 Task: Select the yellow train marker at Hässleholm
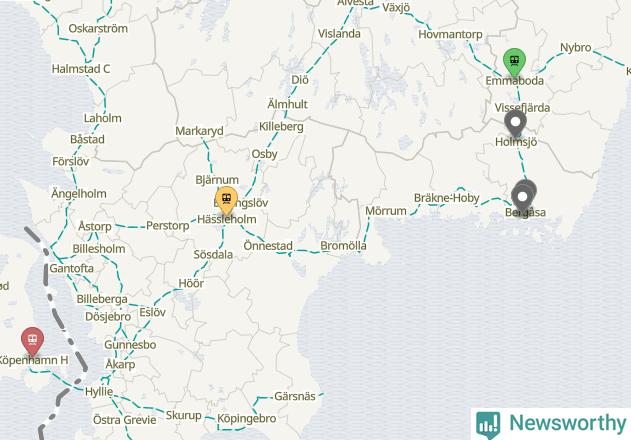(226, 200)
